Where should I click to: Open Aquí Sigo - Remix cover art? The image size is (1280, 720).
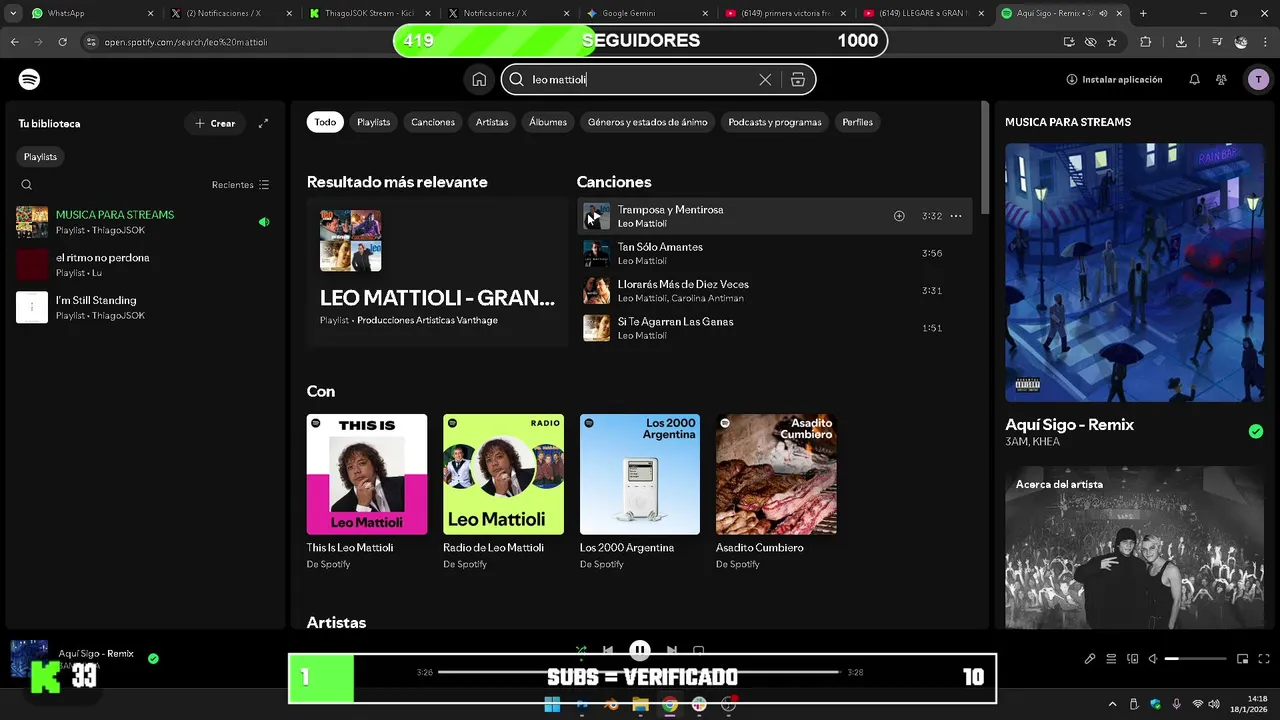click(x=1134, y=272)
